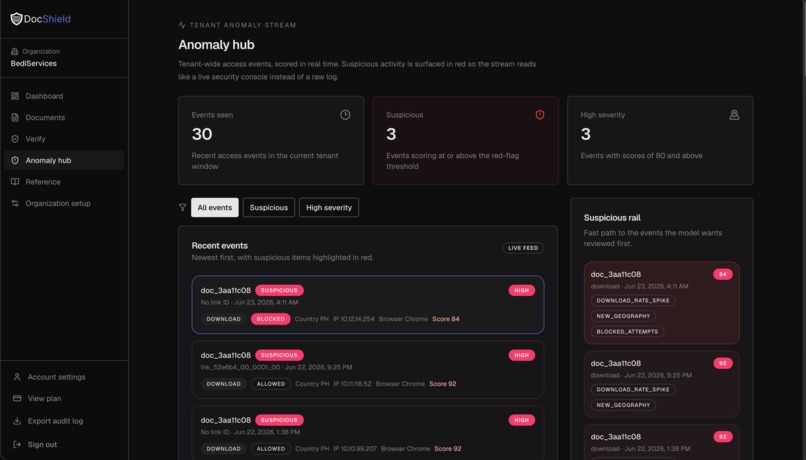
Task: Open suspicious rail card with score 84
Action: (662, 303)
